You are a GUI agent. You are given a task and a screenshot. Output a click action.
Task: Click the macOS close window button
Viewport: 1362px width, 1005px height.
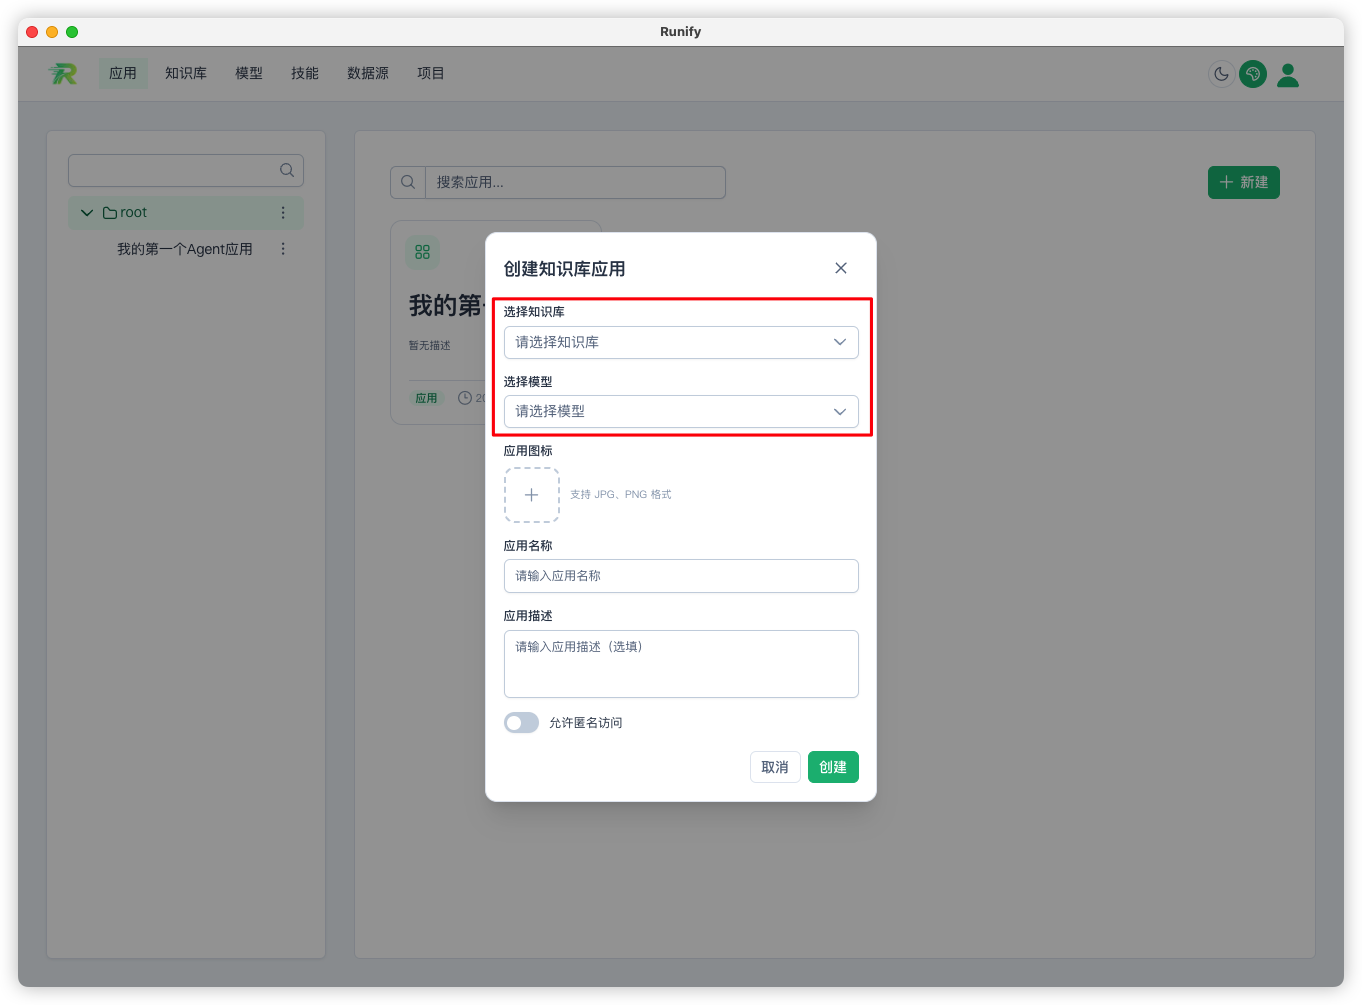[32, 32]
